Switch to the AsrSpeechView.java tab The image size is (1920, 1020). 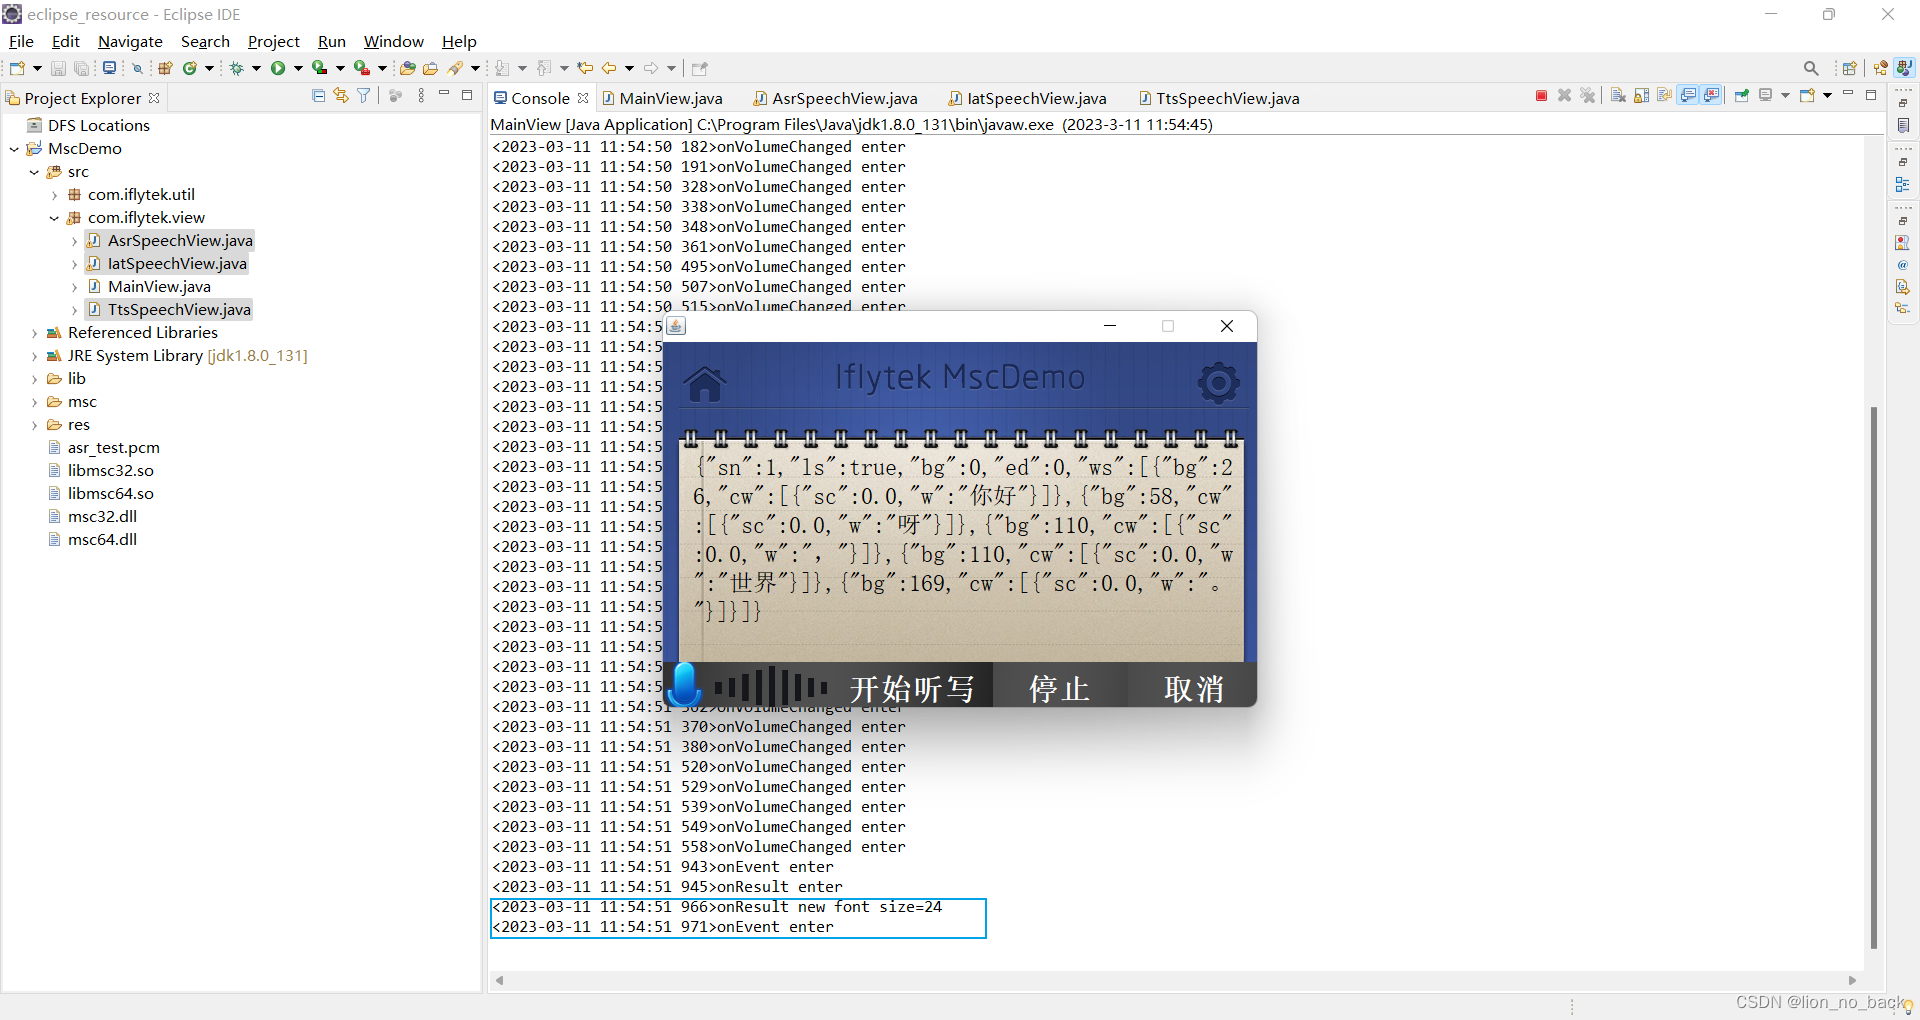click(x=836, y=98)
